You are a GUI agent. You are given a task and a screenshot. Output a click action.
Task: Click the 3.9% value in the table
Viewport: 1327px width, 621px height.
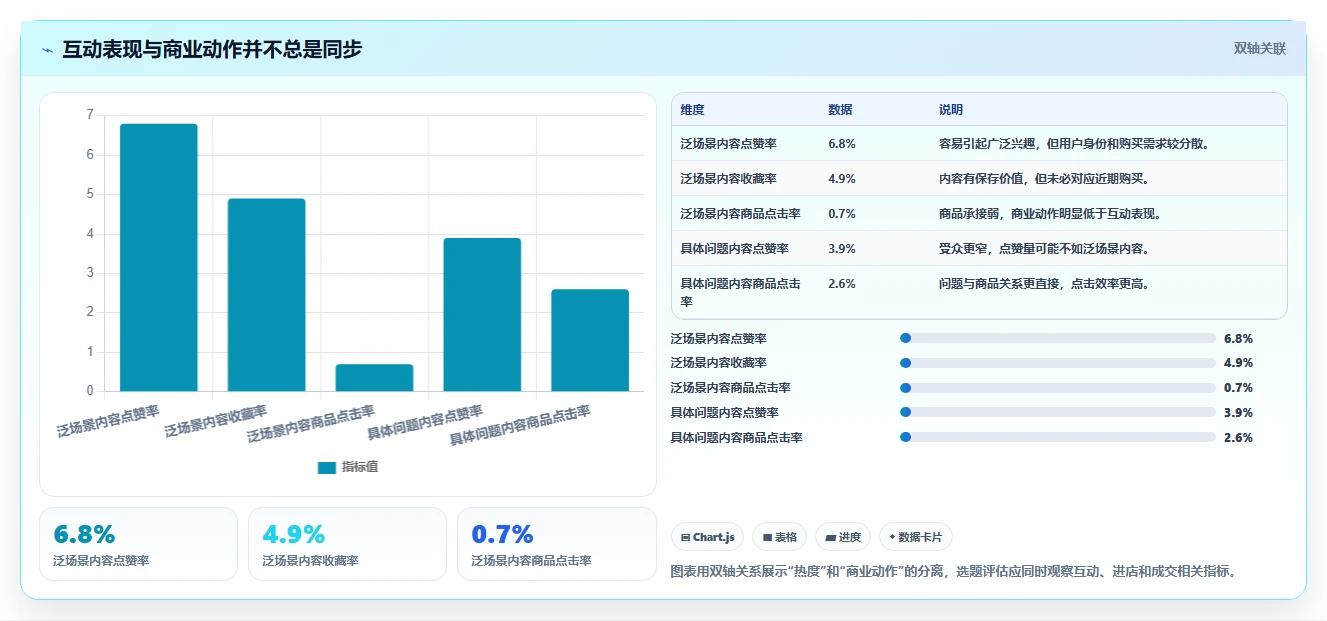tap(842, 249)
